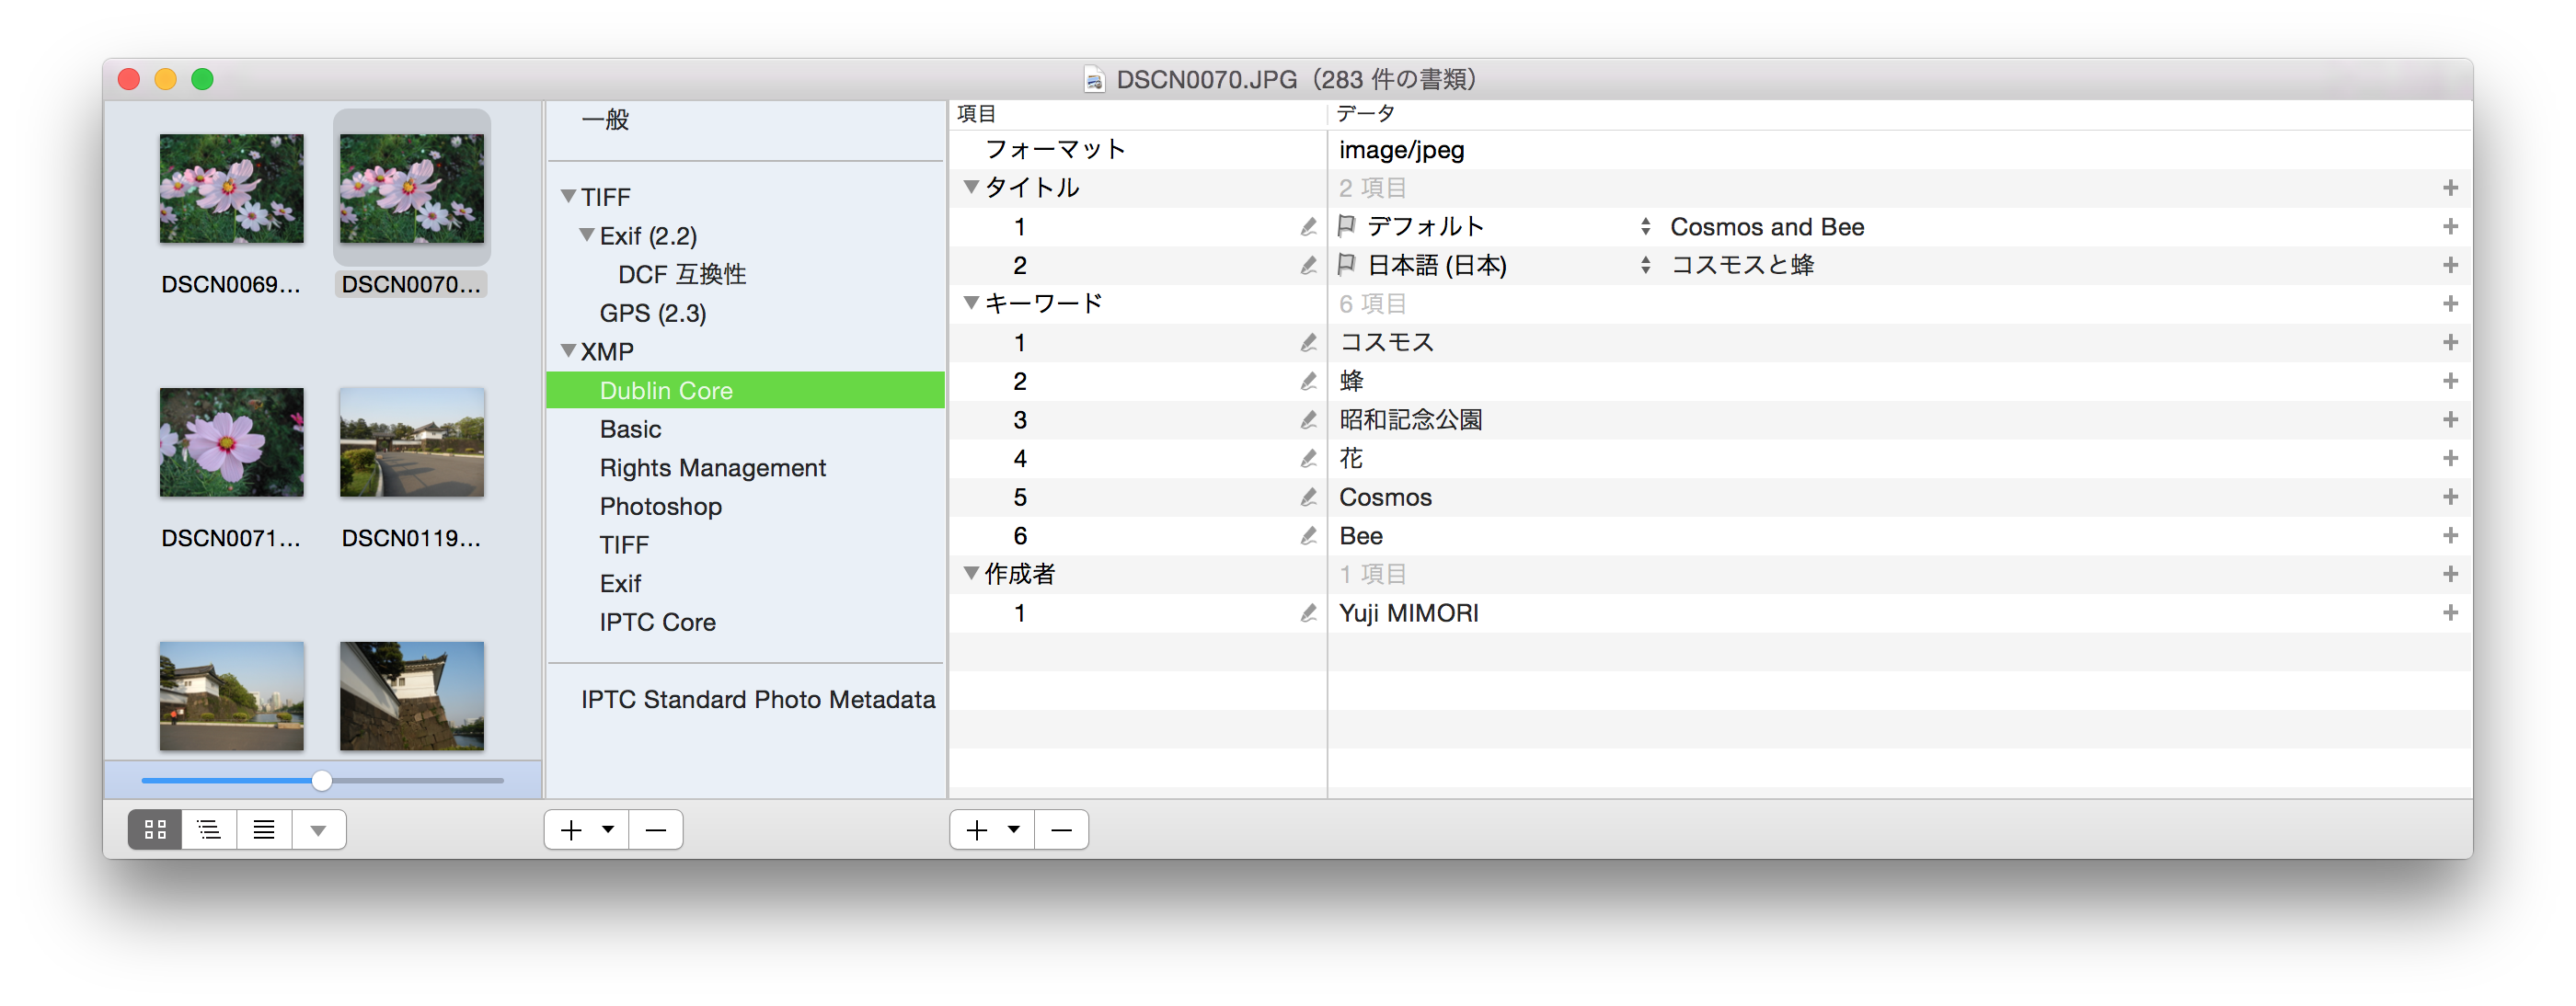Click plus icon on タイトル header row
Screen dimensions: 2576x1006
(x=2450, y=188)
